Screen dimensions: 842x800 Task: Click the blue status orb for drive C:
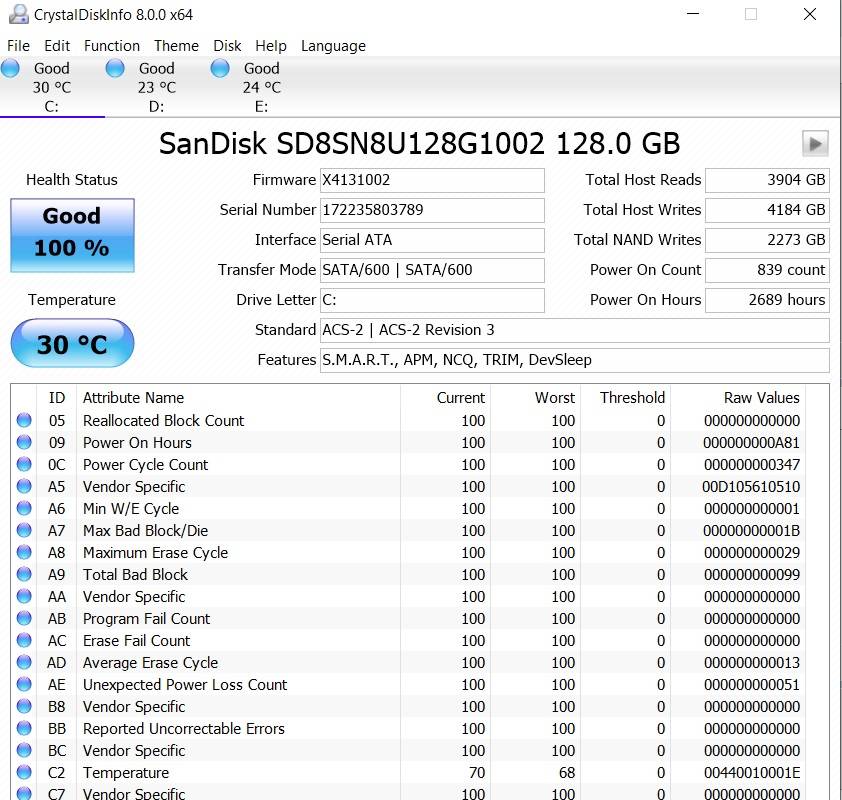tap(11, 68)
